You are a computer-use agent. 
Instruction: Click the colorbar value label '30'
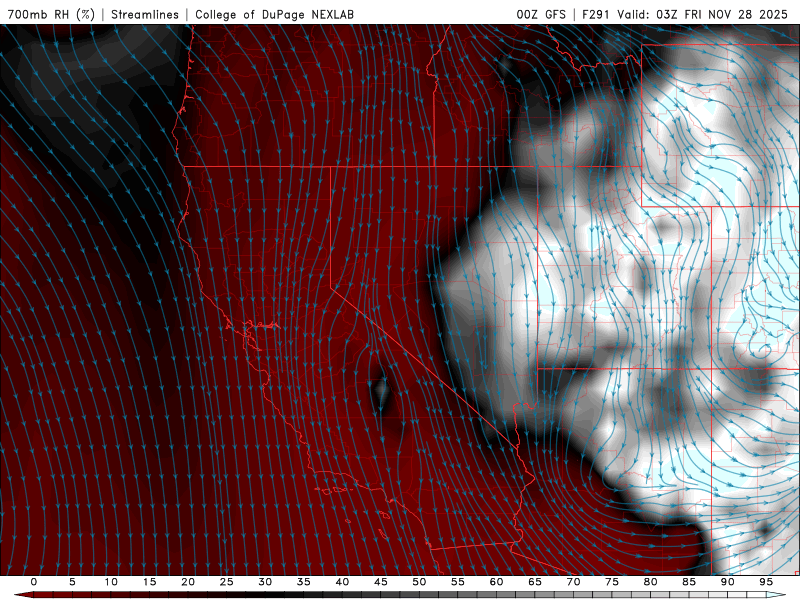coord(265,582)
